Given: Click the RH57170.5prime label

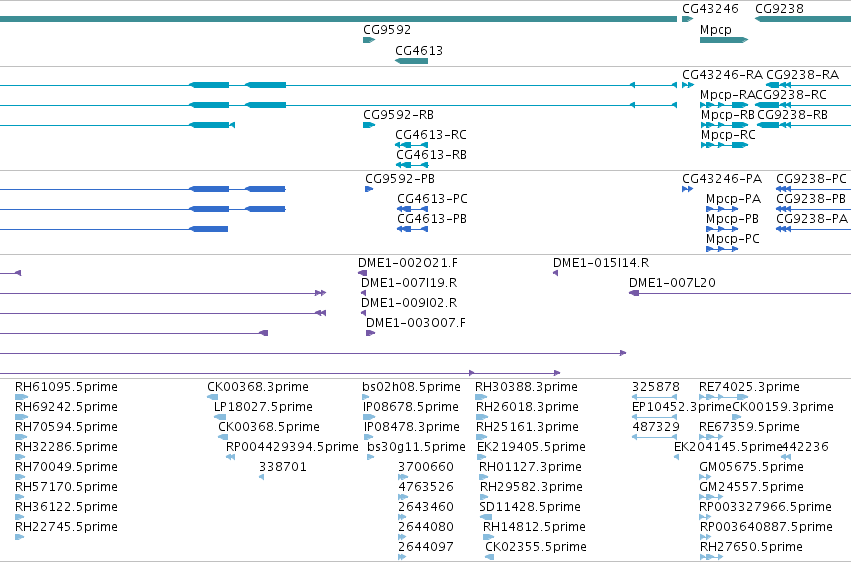Looking at the screenshot, I should 66,487.
